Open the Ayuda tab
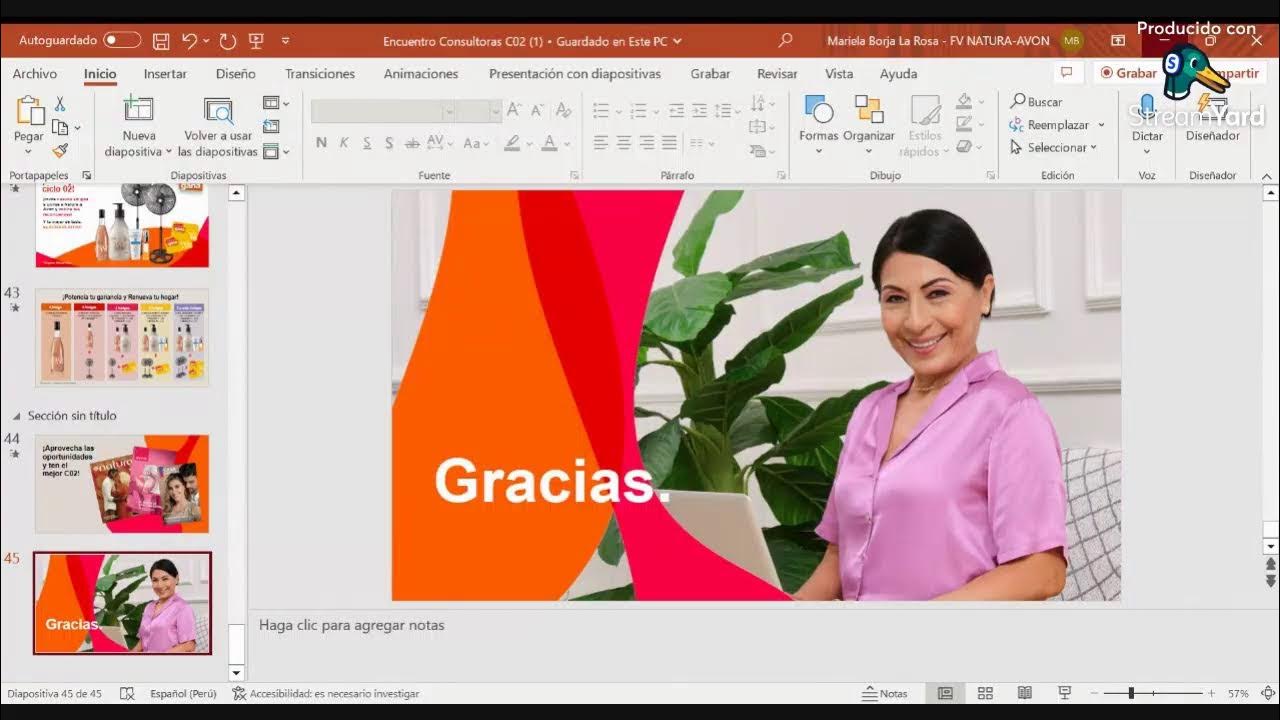1280x720 pixels. [x=898, y=74]
